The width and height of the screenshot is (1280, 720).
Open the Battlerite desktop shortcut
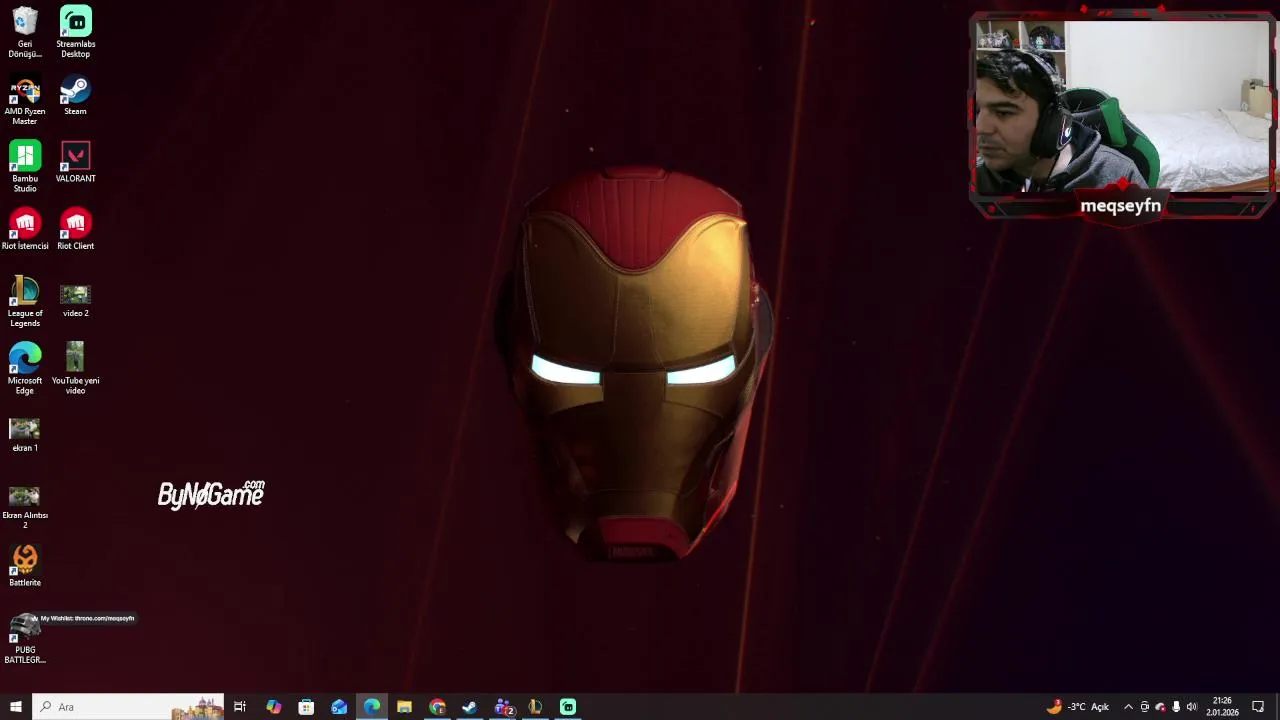(25, 566)
